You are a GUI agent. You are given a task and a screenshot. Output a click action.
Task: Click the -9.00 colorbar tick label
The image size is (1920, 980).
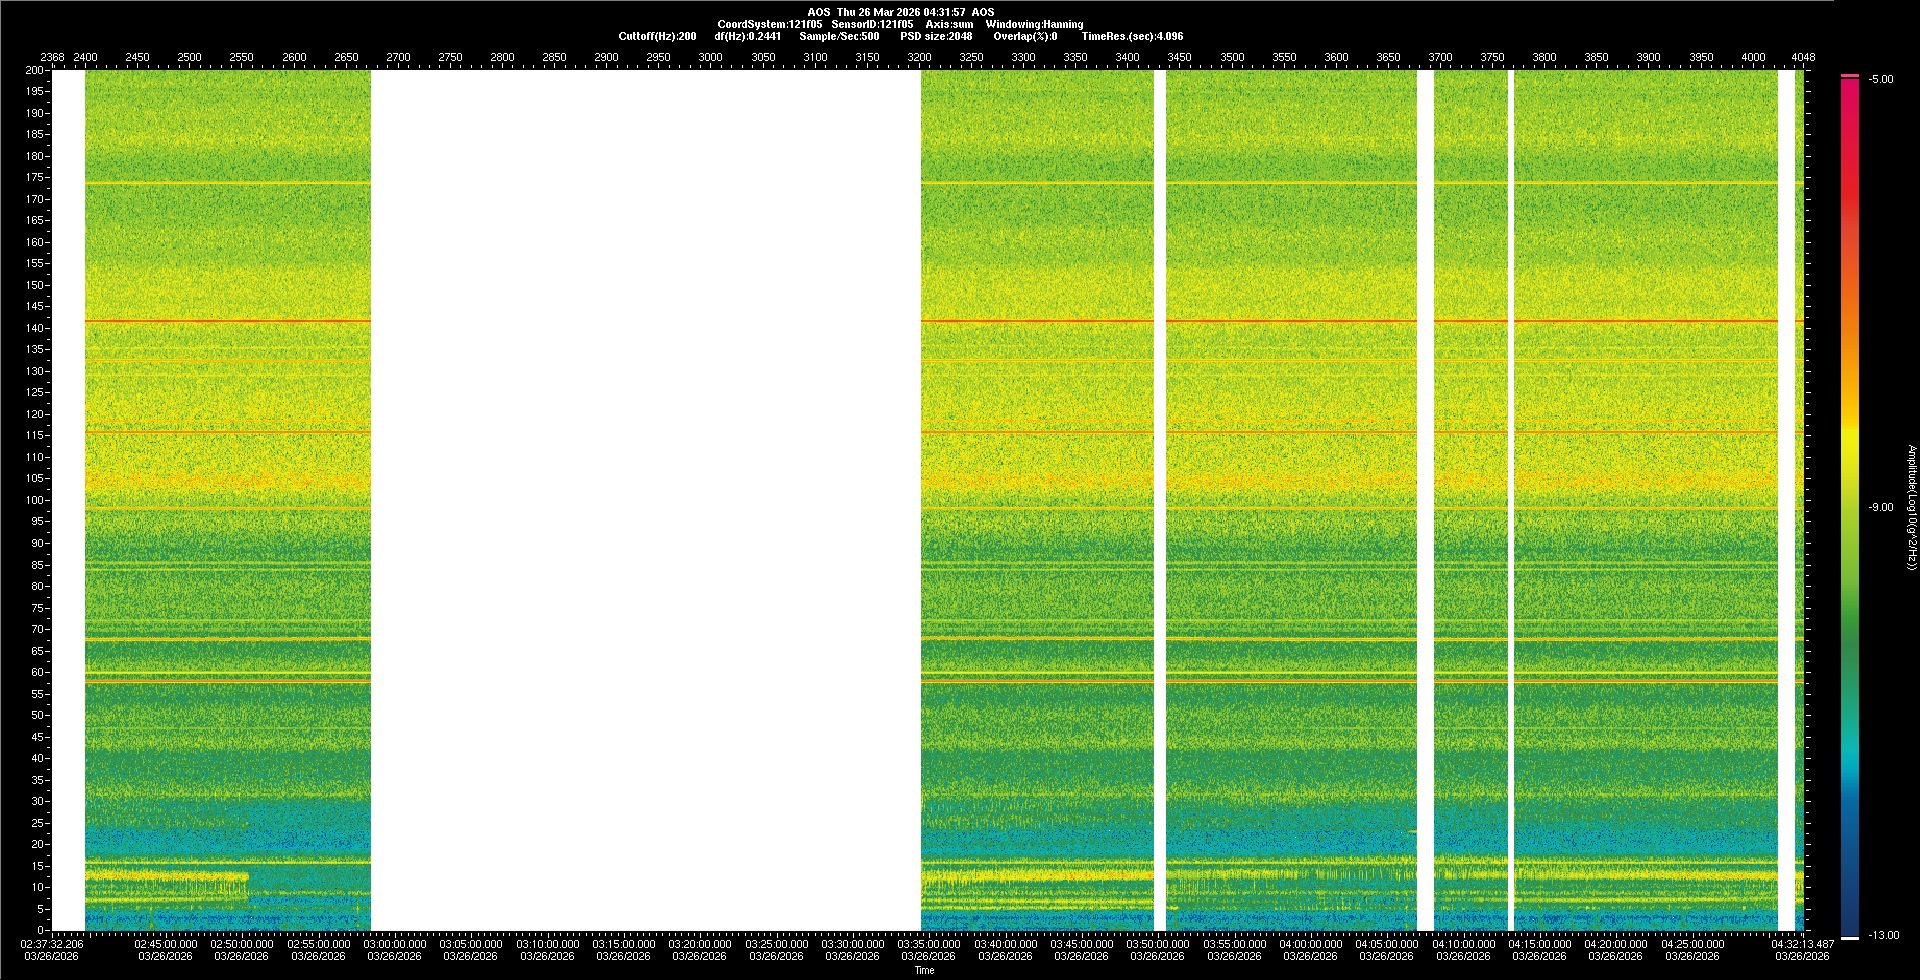(x=1881, y=507)
